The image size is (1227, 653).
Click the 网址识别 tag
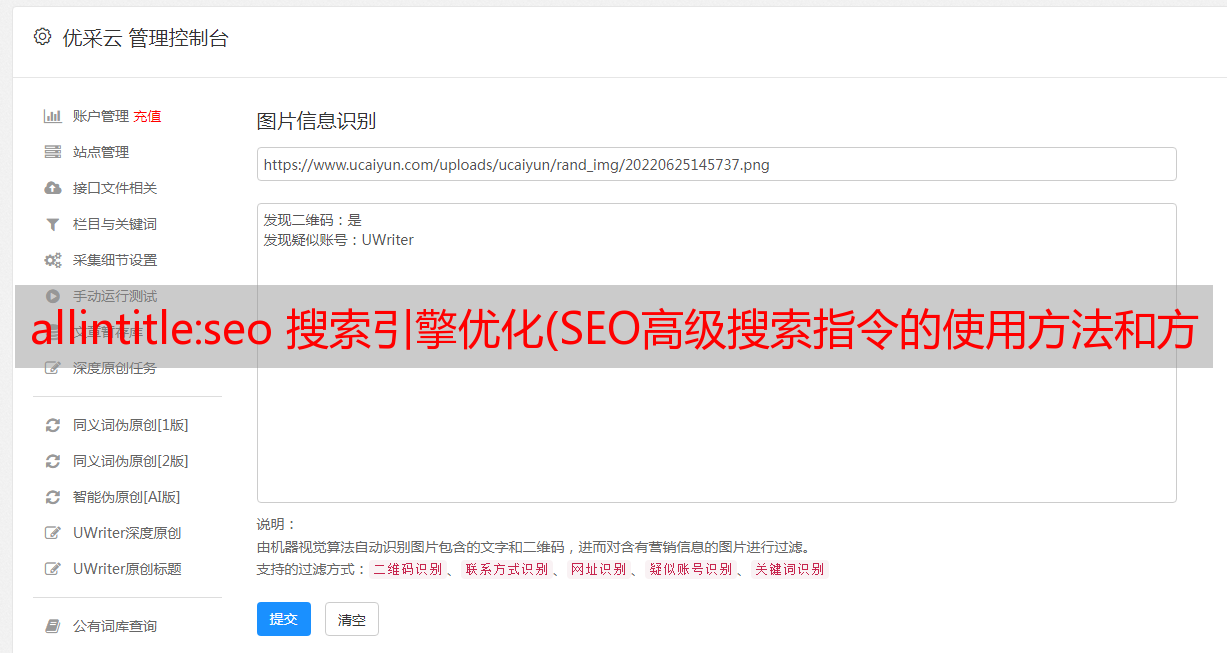pyautogui.click(x=598, y=569)
